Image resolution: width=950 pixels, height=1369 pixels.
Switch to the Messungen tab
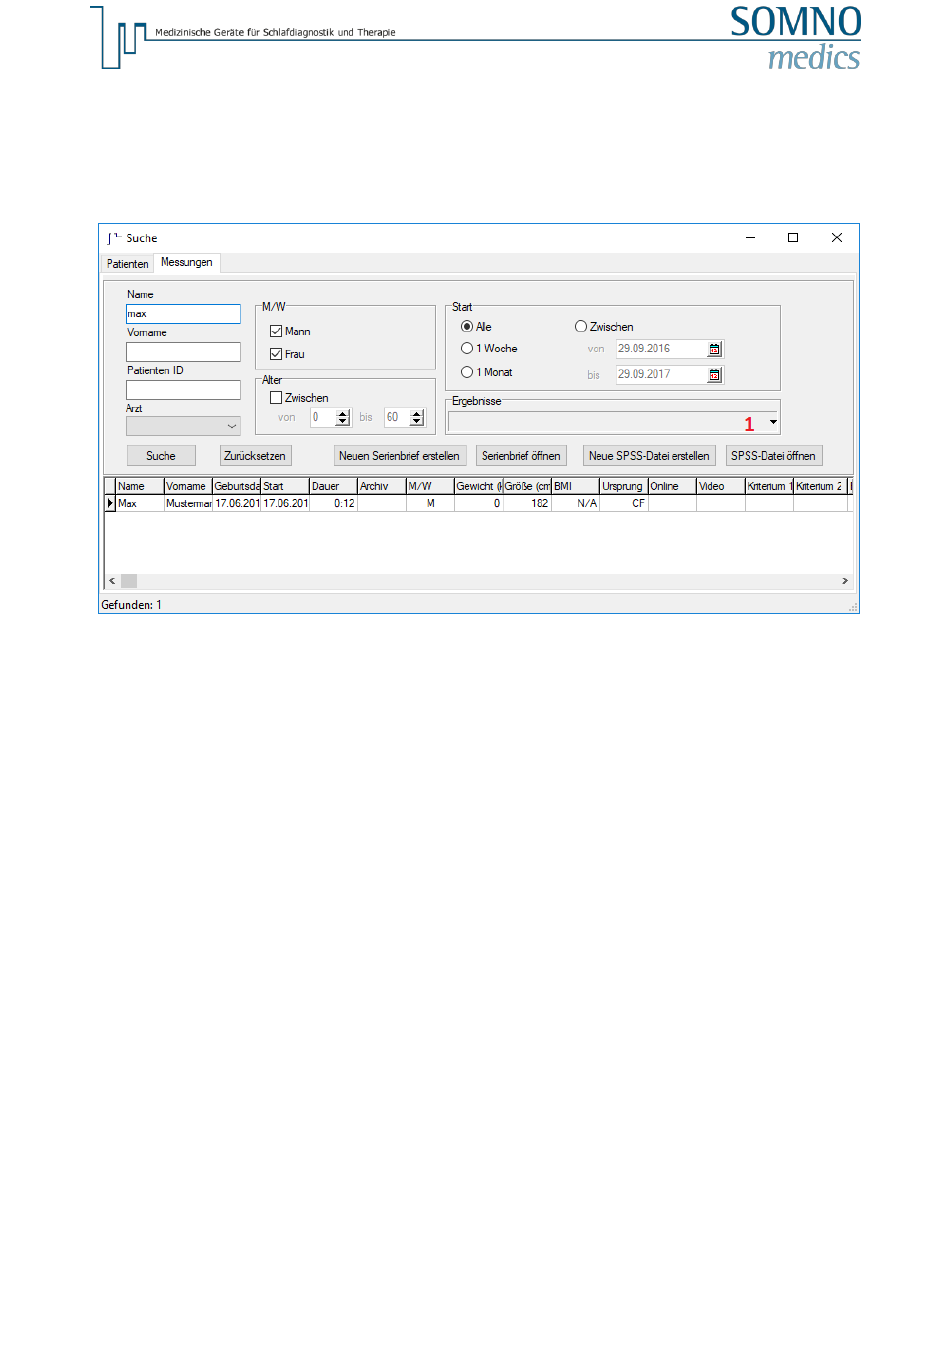pyautogui.click(x=187, y=263)
